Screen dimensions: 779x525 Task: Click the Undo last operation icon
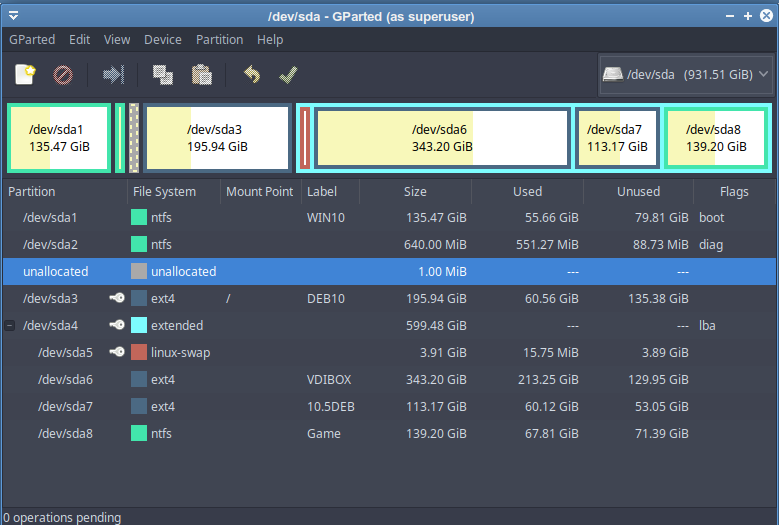click(x=252, y=75)
